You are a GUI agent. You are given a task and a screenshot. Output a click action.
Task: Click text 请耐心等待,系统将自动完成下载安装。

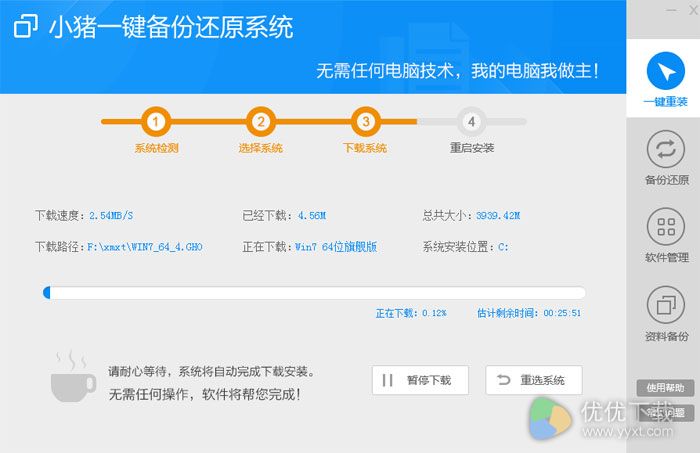coord(212,371)
